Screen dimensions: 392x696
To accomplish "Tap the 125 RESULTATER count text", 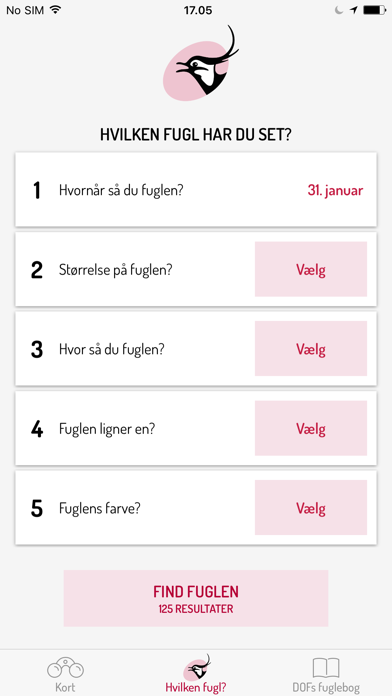I will coord(196,609).
